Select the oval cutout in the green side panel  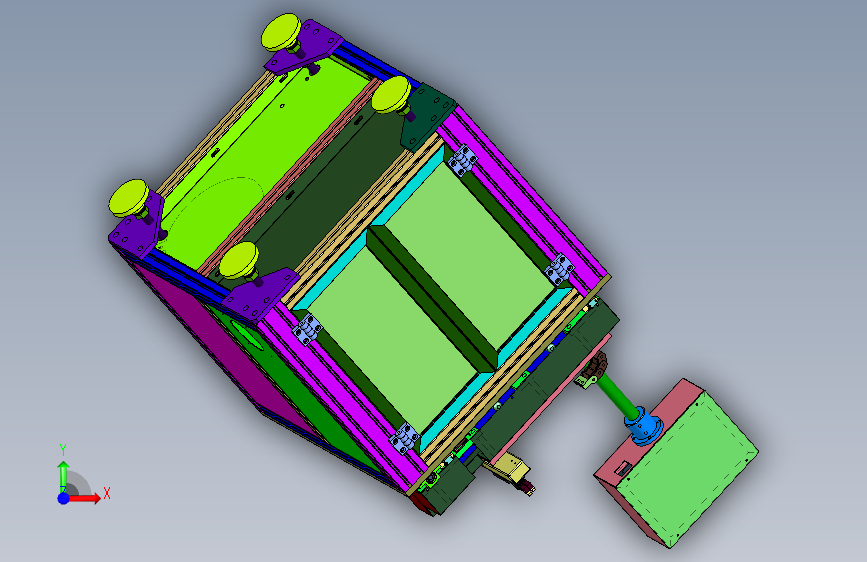click(x=247, y=335)
